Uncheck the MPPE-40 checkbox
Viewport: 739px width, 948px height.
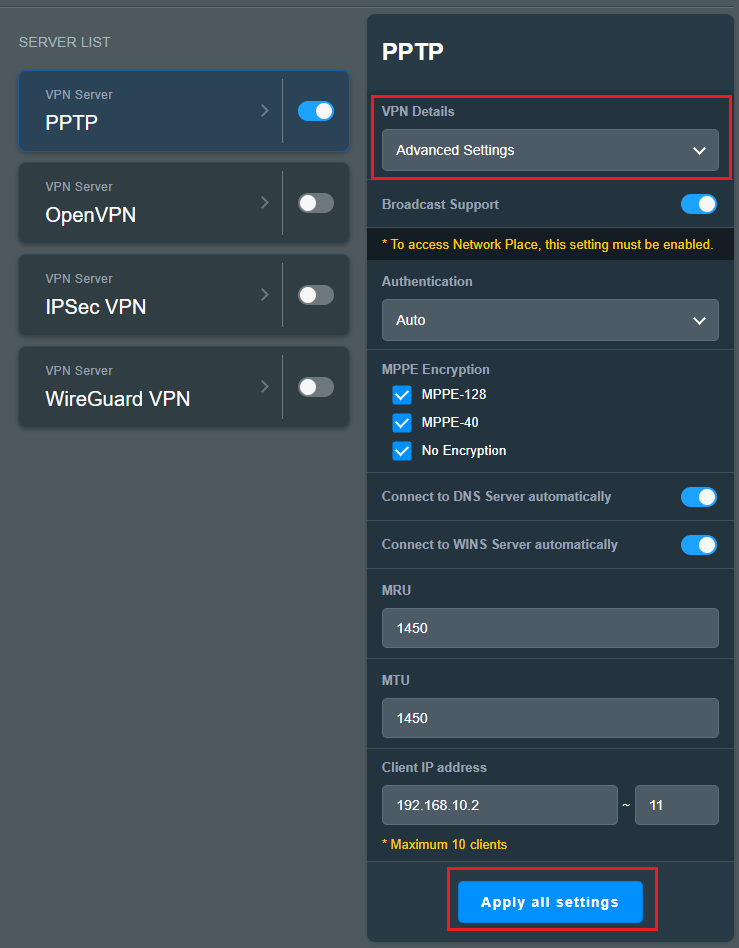402,423
